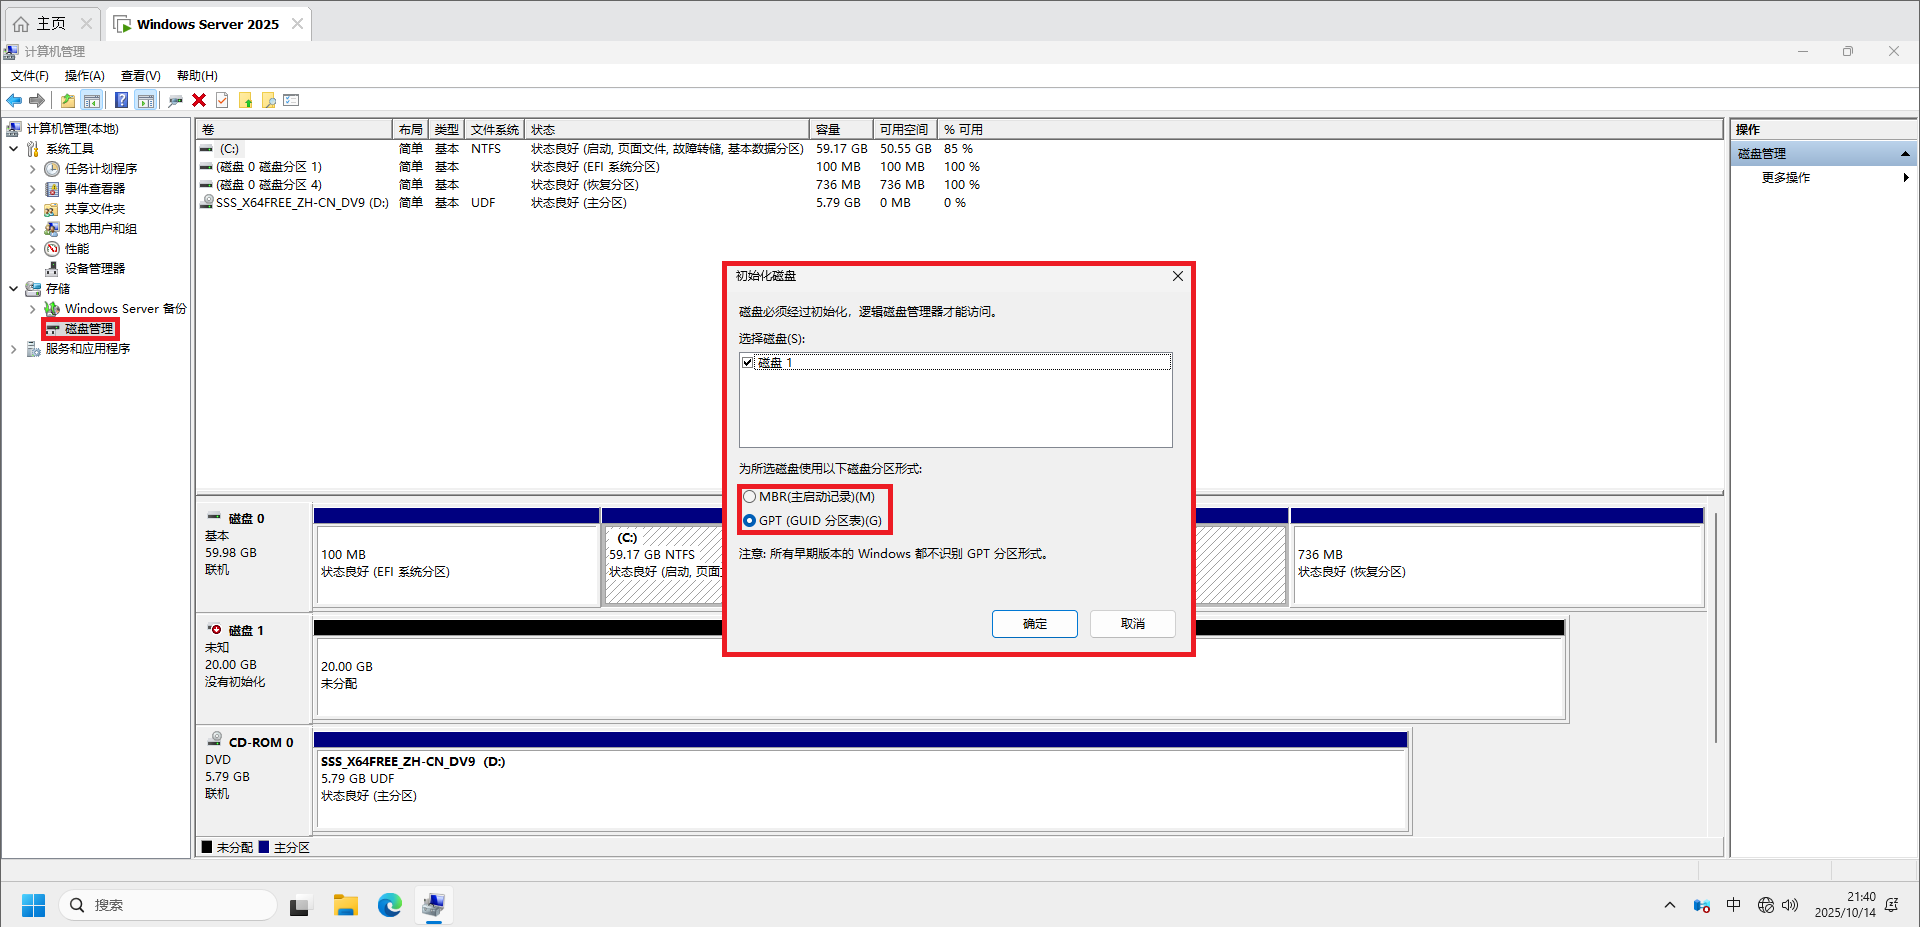Select the 100 MB EFI 系统分区 block
Image resolution: width=1920 pixels, height=927 pixels.
click(457, 564)
